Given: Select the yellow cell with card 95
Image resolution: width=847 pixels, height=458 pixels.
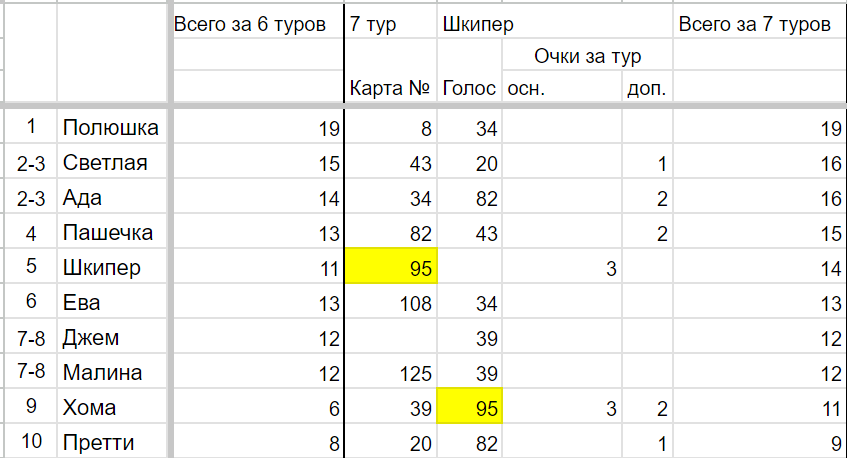Looking at the screenshot, I should (x=391, y=266).
